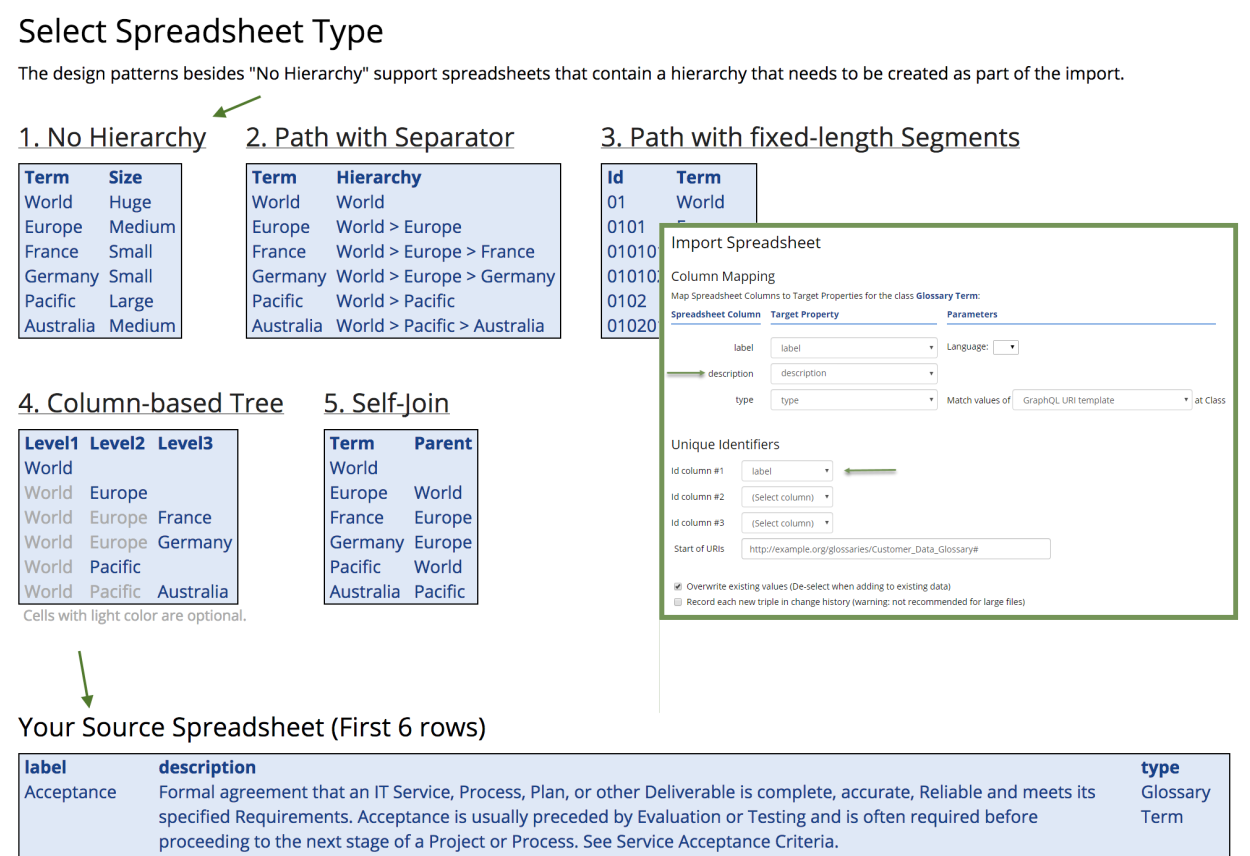Click the Self-Join Term/Parent example table

(x=401, y=517)
